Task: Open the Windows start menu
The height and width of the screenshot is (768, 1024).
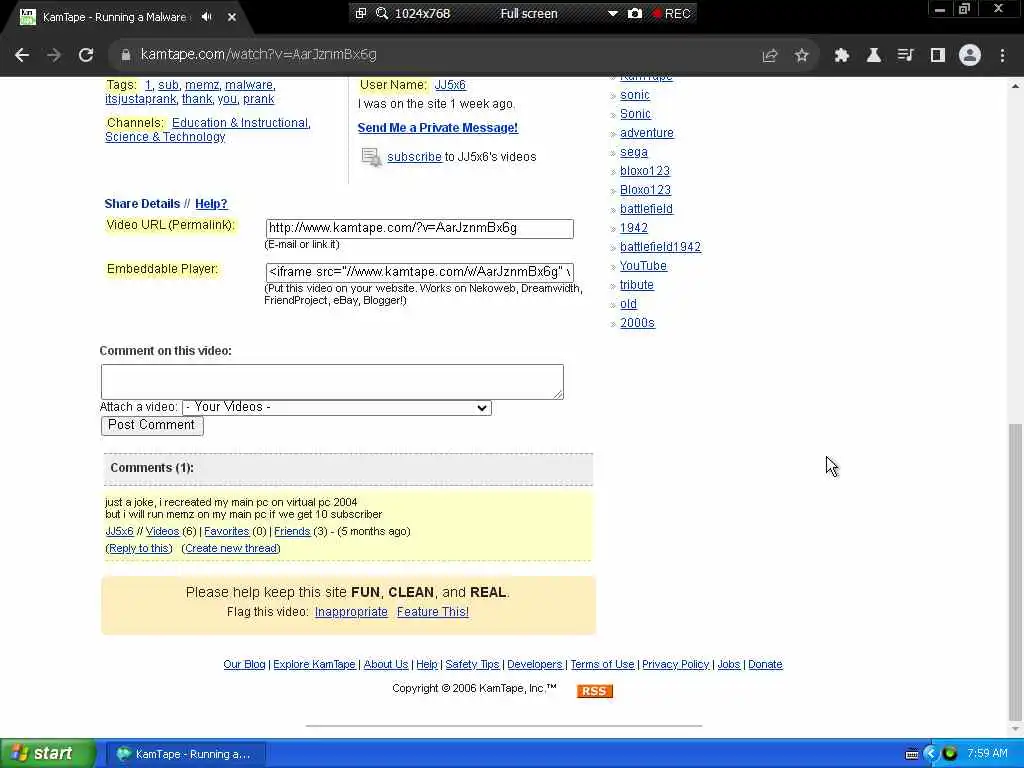Action: coord(48,754)
